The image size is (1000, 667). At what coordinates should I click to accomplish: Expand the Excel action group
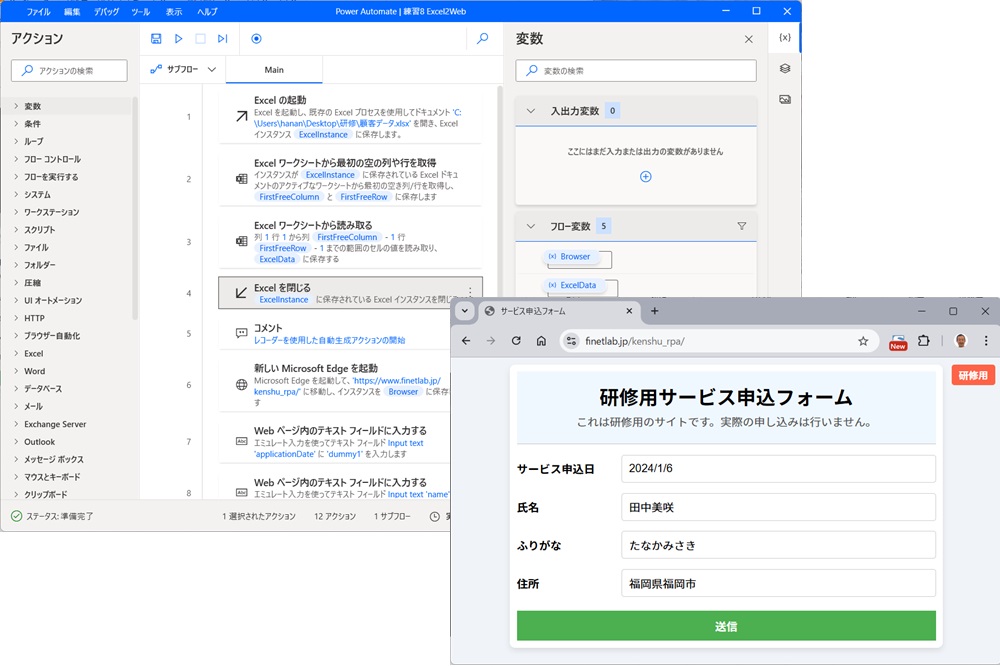[x=16, y=353]
